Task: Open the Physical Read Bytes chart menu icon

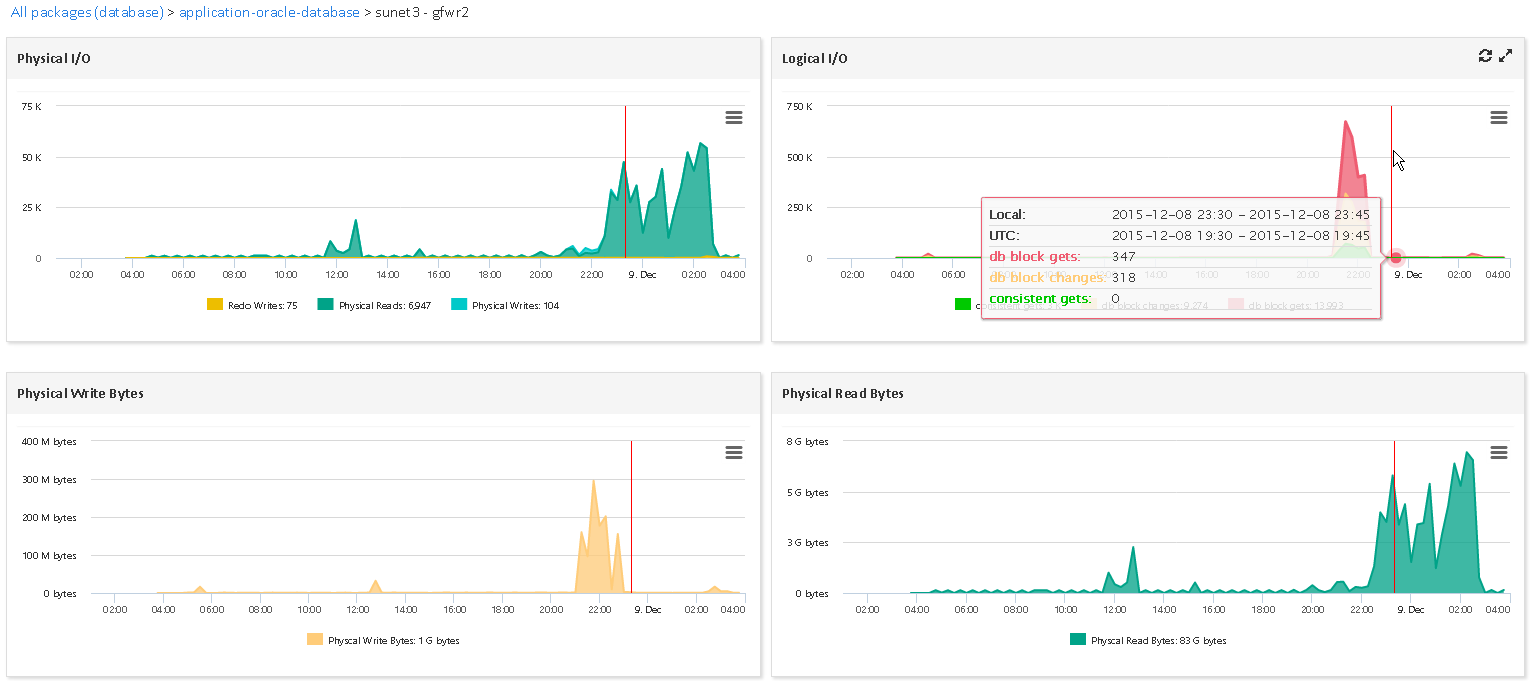Action: pyautogui.click(x=1498, y=452)
